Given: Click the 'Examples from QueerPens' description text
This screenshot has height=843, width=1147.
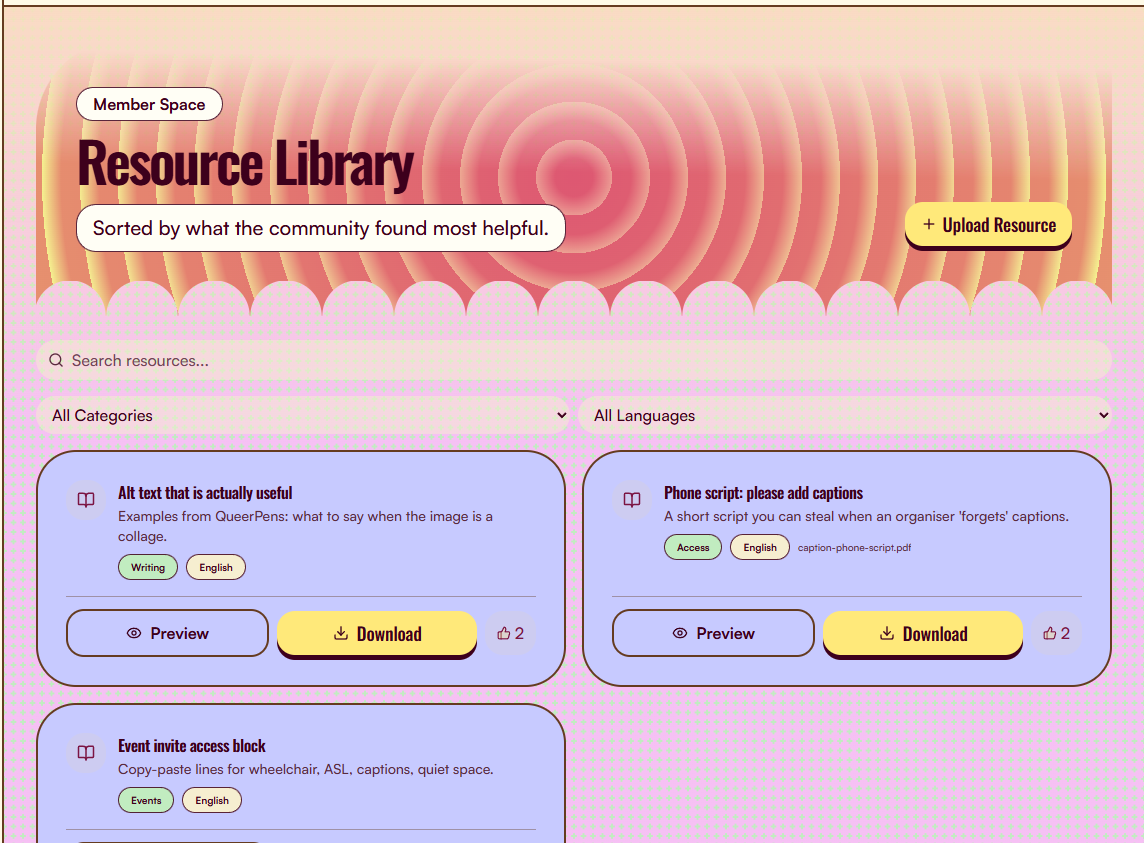Looking at the screenshot, I should [x=306, y=526].
